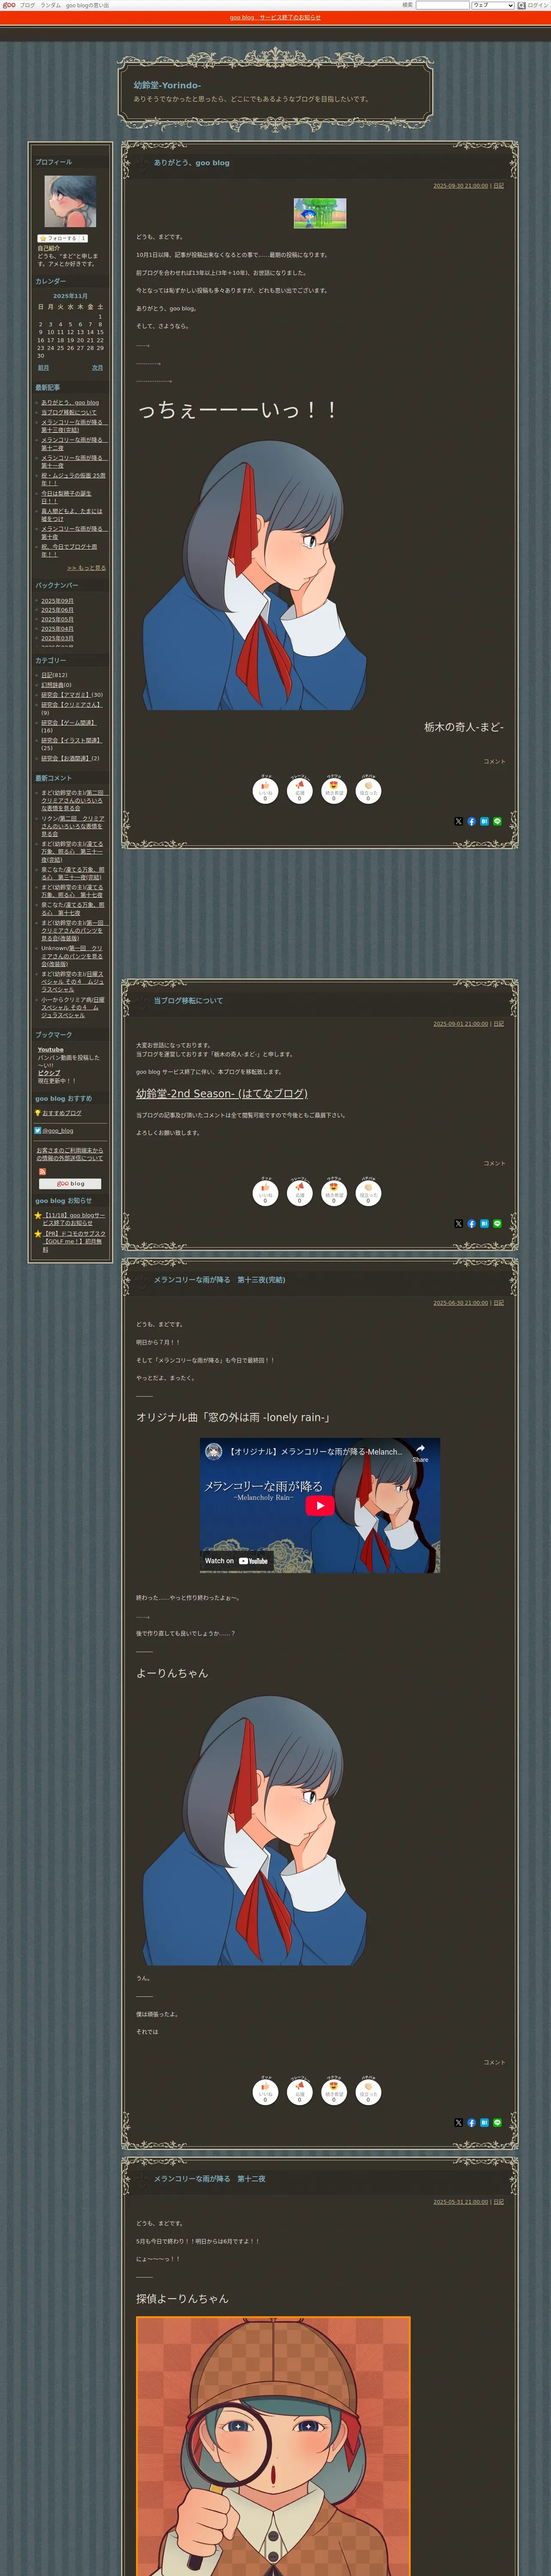This screenshot has width=551, height=2576.
Task: Open recent article 当ブログ移転について in sidebar
Action: point(69,412)
